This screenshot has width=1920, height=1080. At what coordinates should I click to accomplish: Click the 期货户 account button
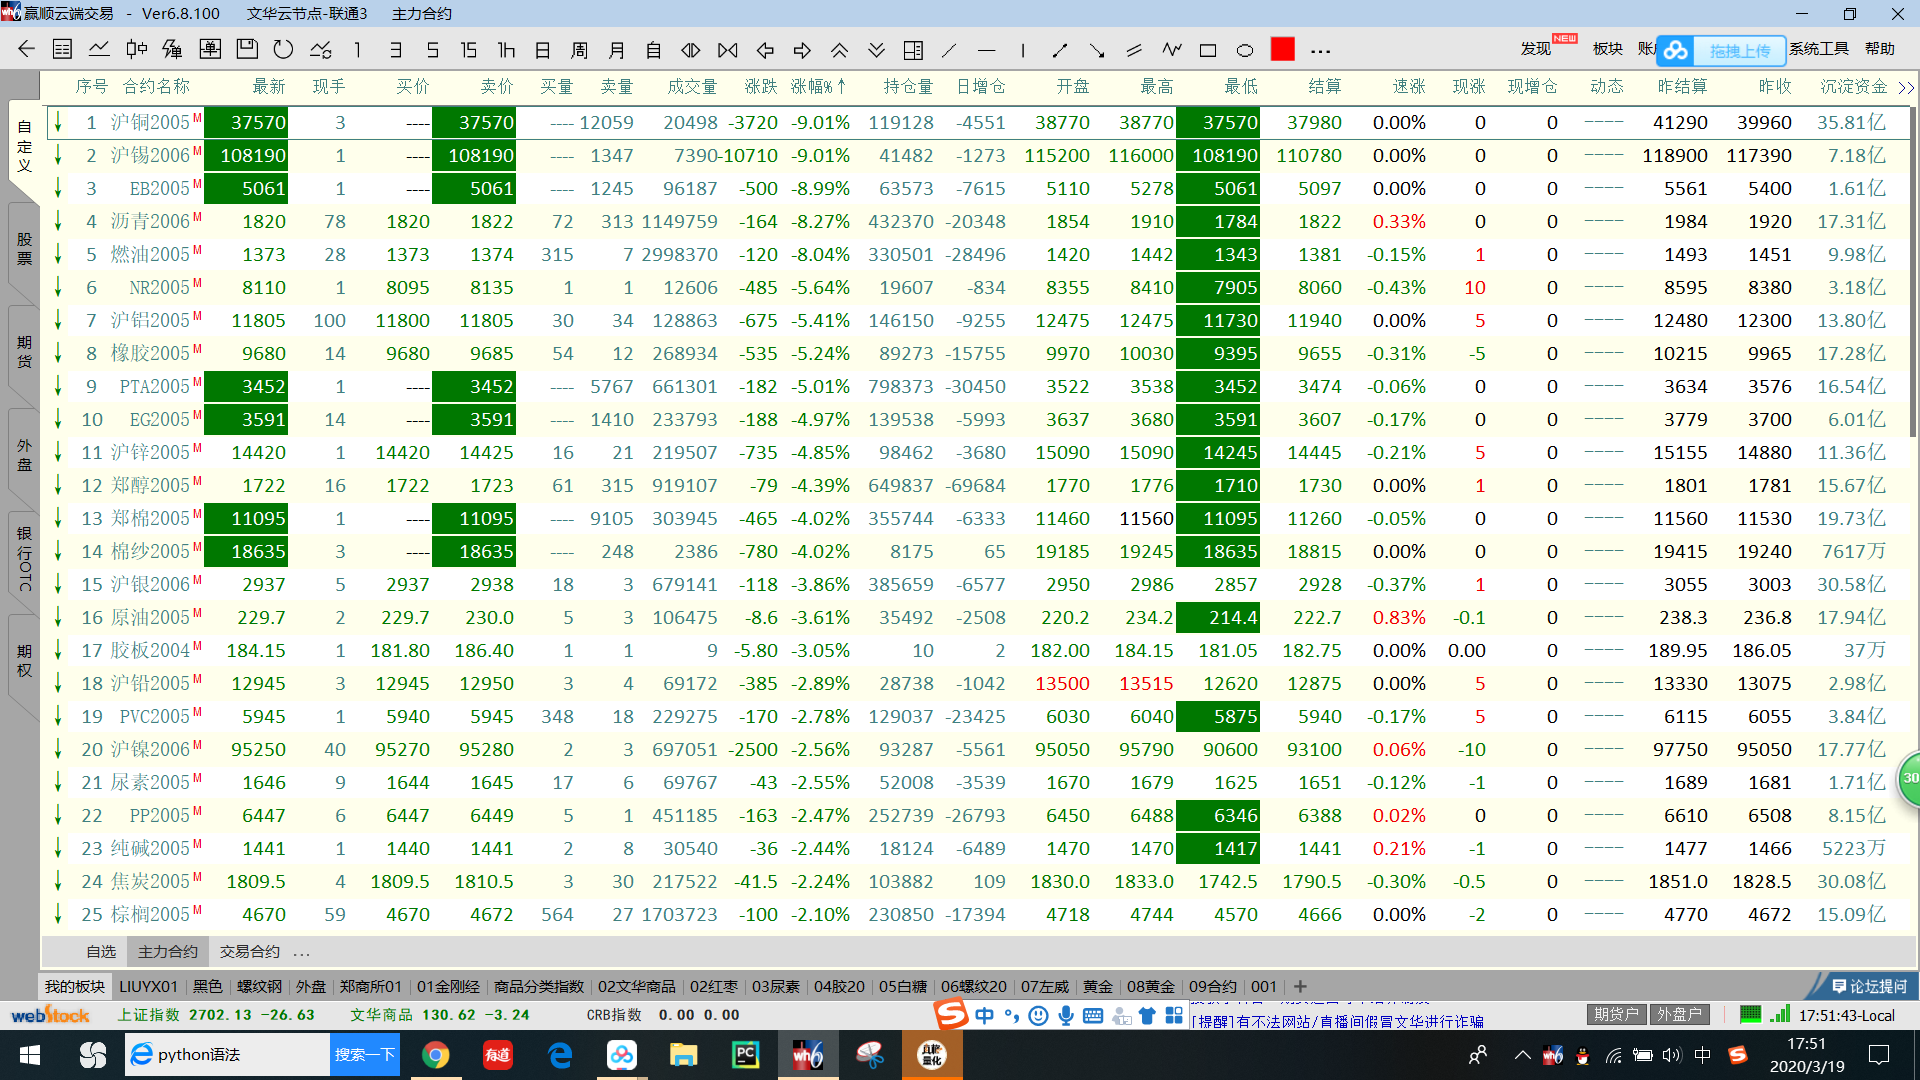click(x=1616, y=1014)
